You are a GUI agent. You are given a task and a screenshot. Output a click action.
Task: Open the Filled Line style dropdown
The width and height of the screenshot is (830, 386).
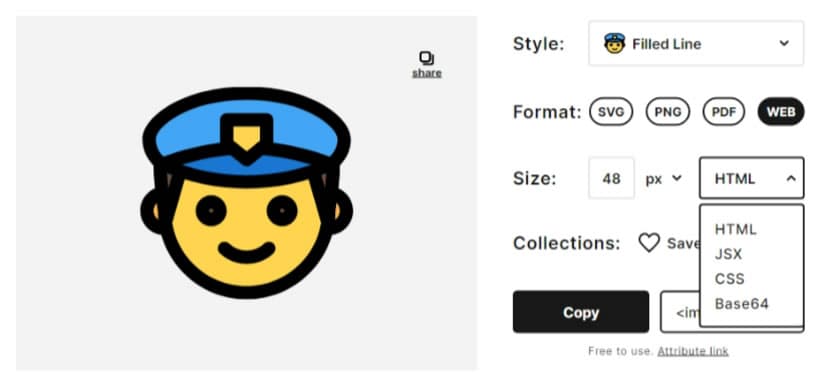696,43
